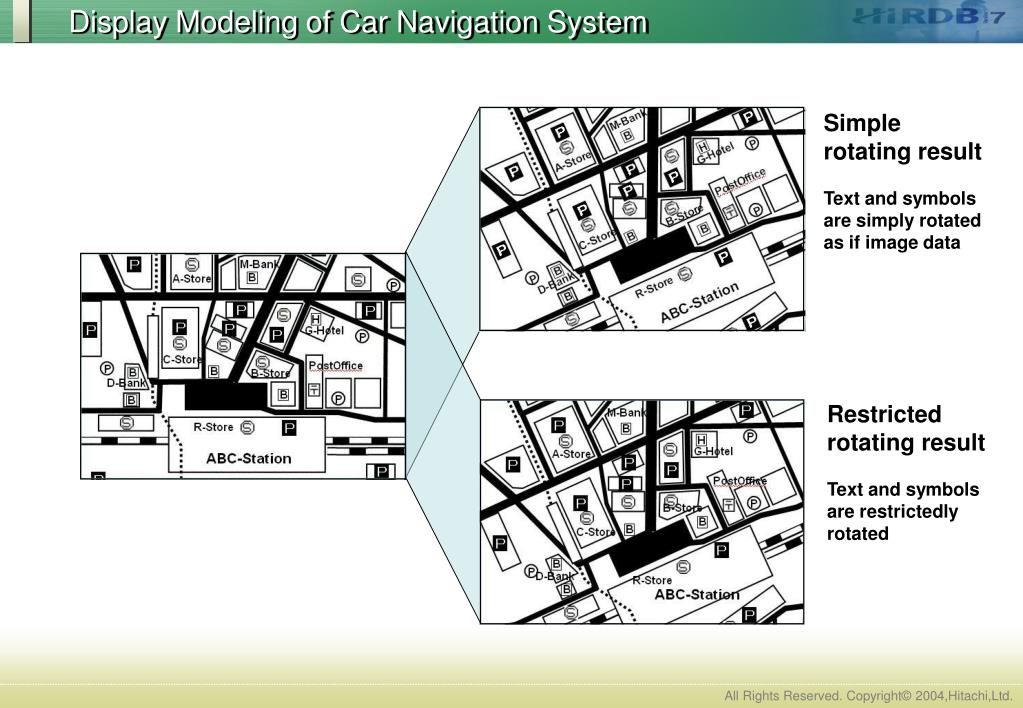This screenshot has height=708, width=1023.
Task: Click the R-Store label in the original unrotated map
Action: click(x=213, y=427)
